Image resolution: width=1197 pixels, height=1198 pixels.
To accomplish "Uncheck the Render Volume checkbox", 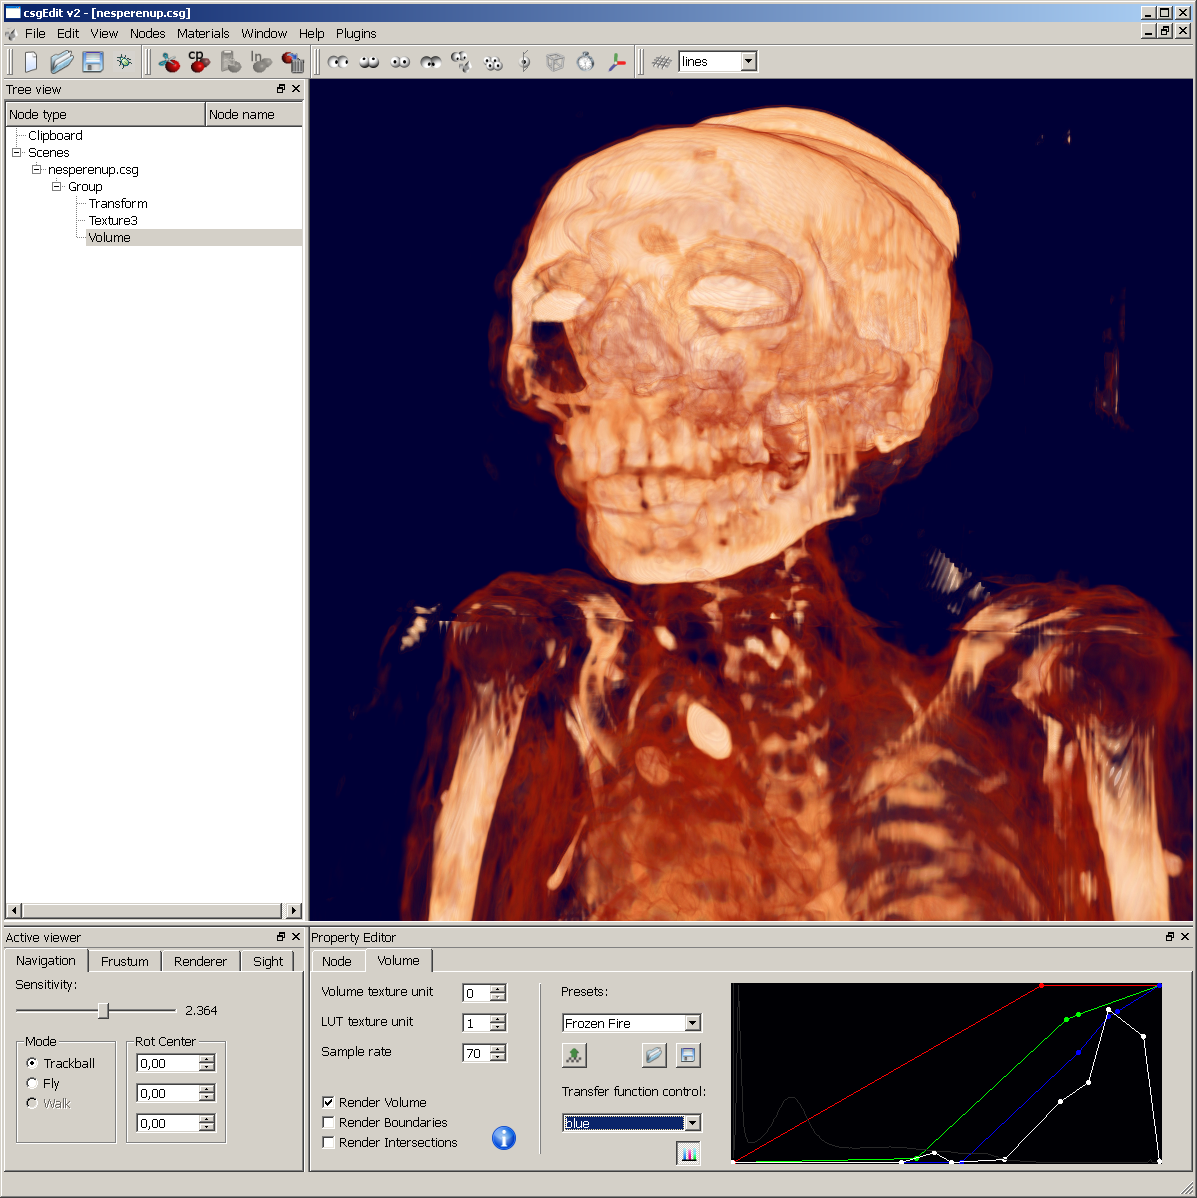I will pos(328,1102).
